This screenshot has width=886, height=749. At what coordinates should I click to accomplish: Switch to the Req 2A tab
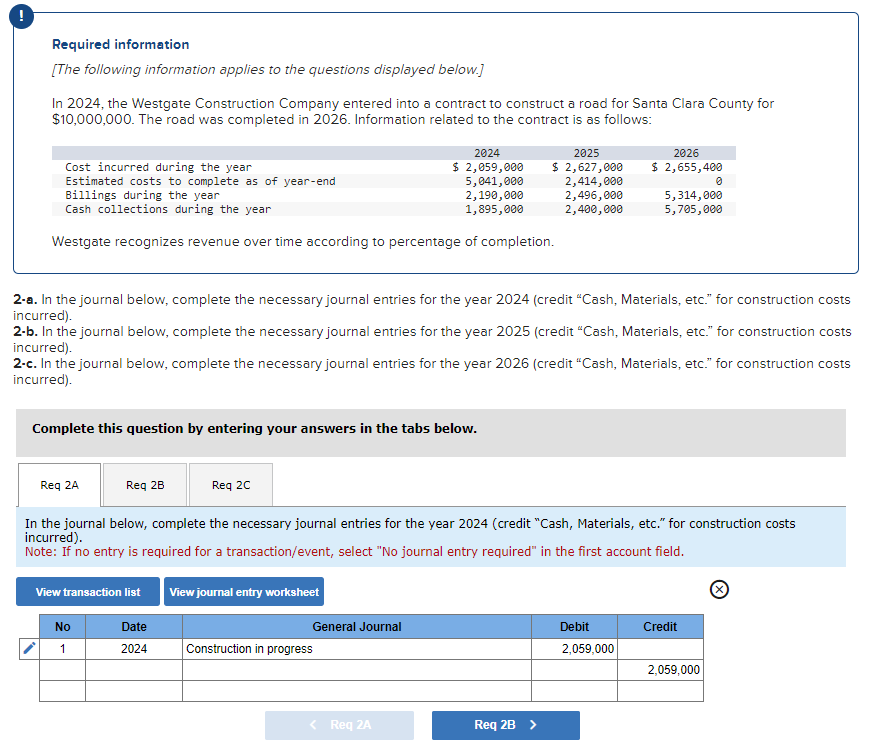(x=59, y=485)
